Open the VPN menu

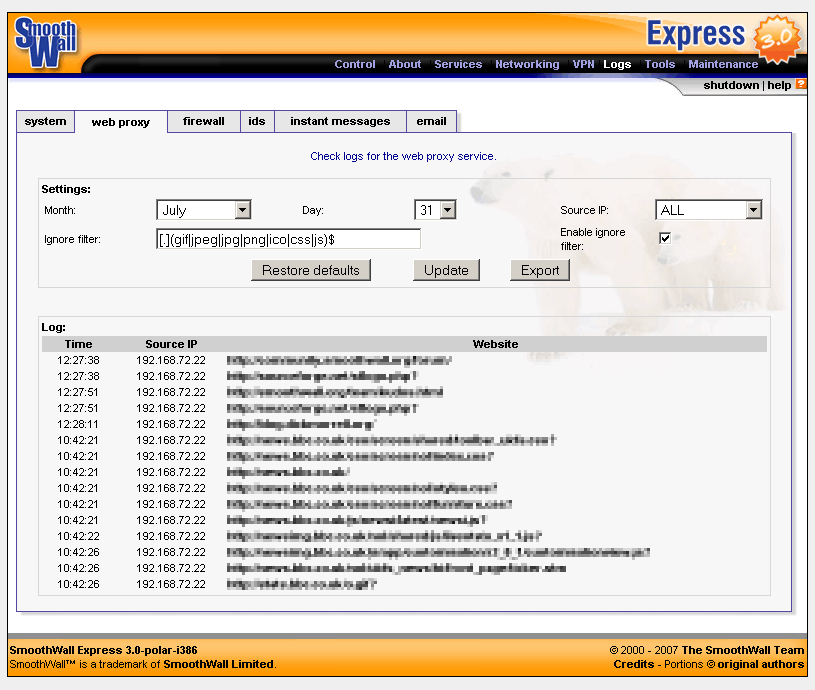pos(583,64)
